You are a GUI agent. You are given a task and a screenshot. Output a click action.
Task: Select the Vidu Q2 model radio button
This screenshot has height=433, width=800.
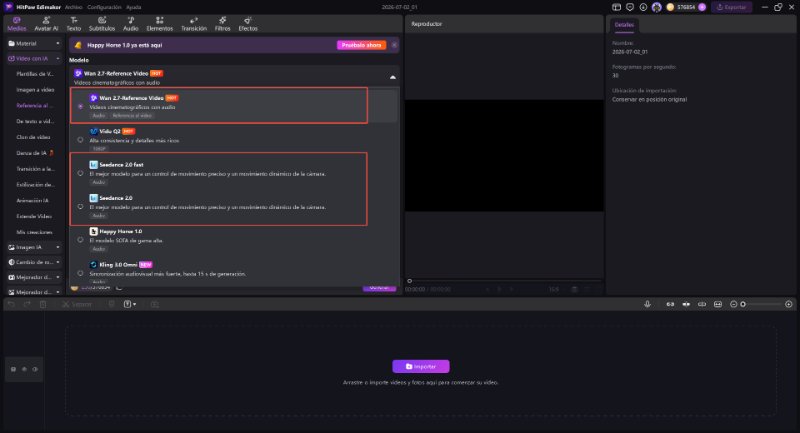click(x=80, y=140)
